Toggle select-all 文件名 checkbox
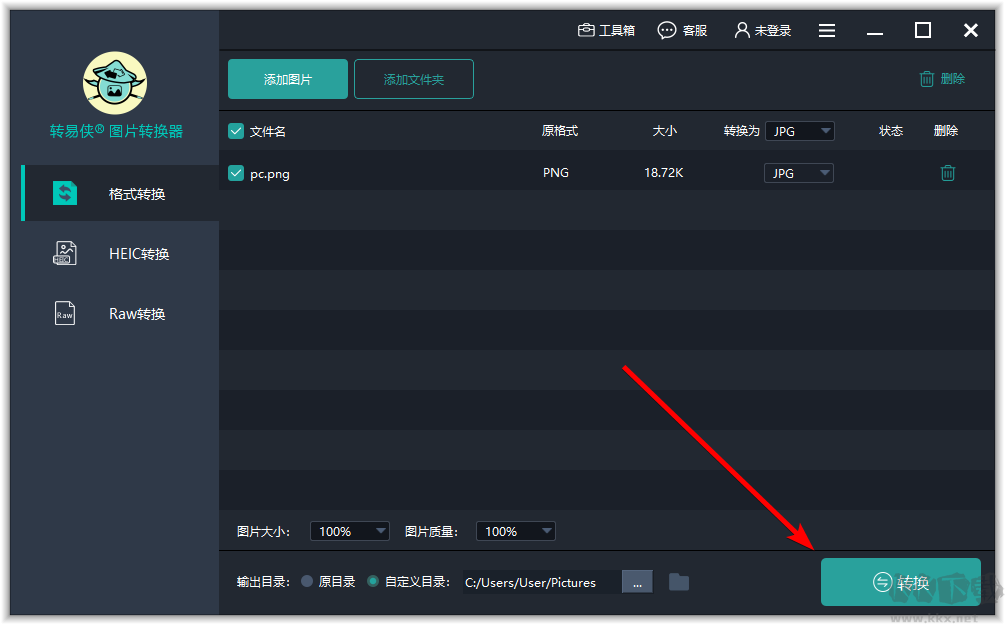Viewport: 1005px width, 625px height. [236, 131]
